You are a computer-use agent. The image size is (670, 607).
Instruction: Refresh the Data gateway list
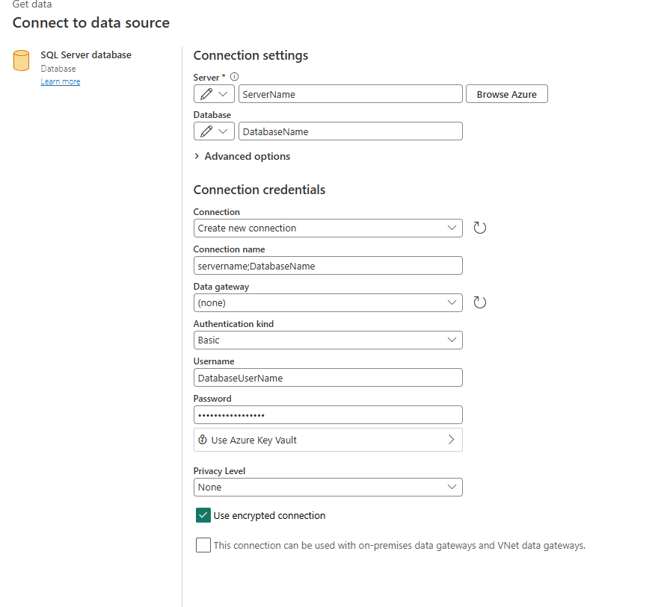tap(479, 302)
